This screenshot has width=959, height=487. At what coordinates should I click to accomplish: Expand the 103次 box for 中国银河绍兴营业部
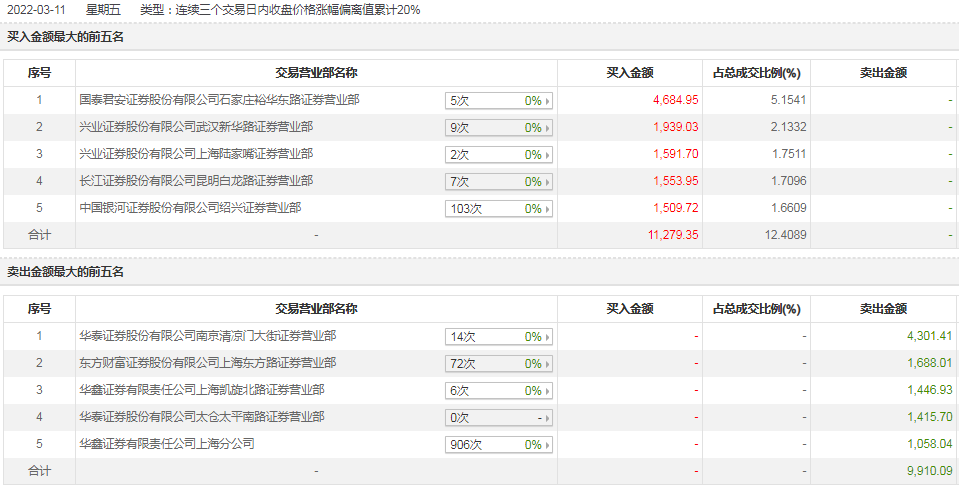[x=498, y=209]
